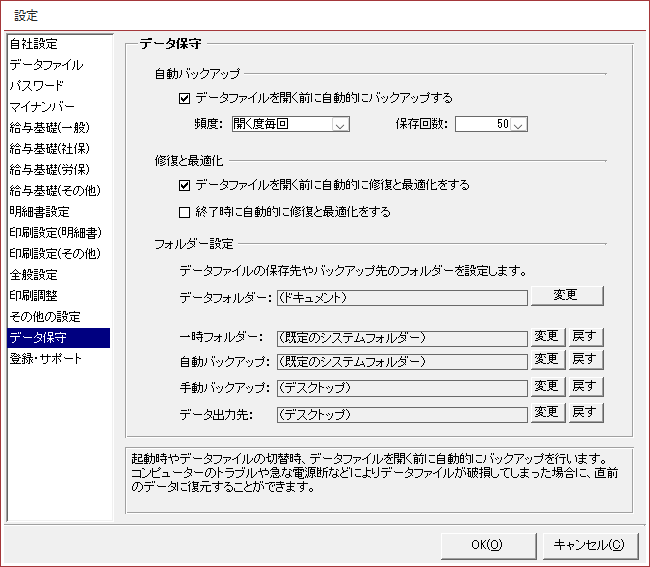This screenshot has height=567, width=650.
Task: Cancel the settings dialog
Action: [x=588, y=545]
